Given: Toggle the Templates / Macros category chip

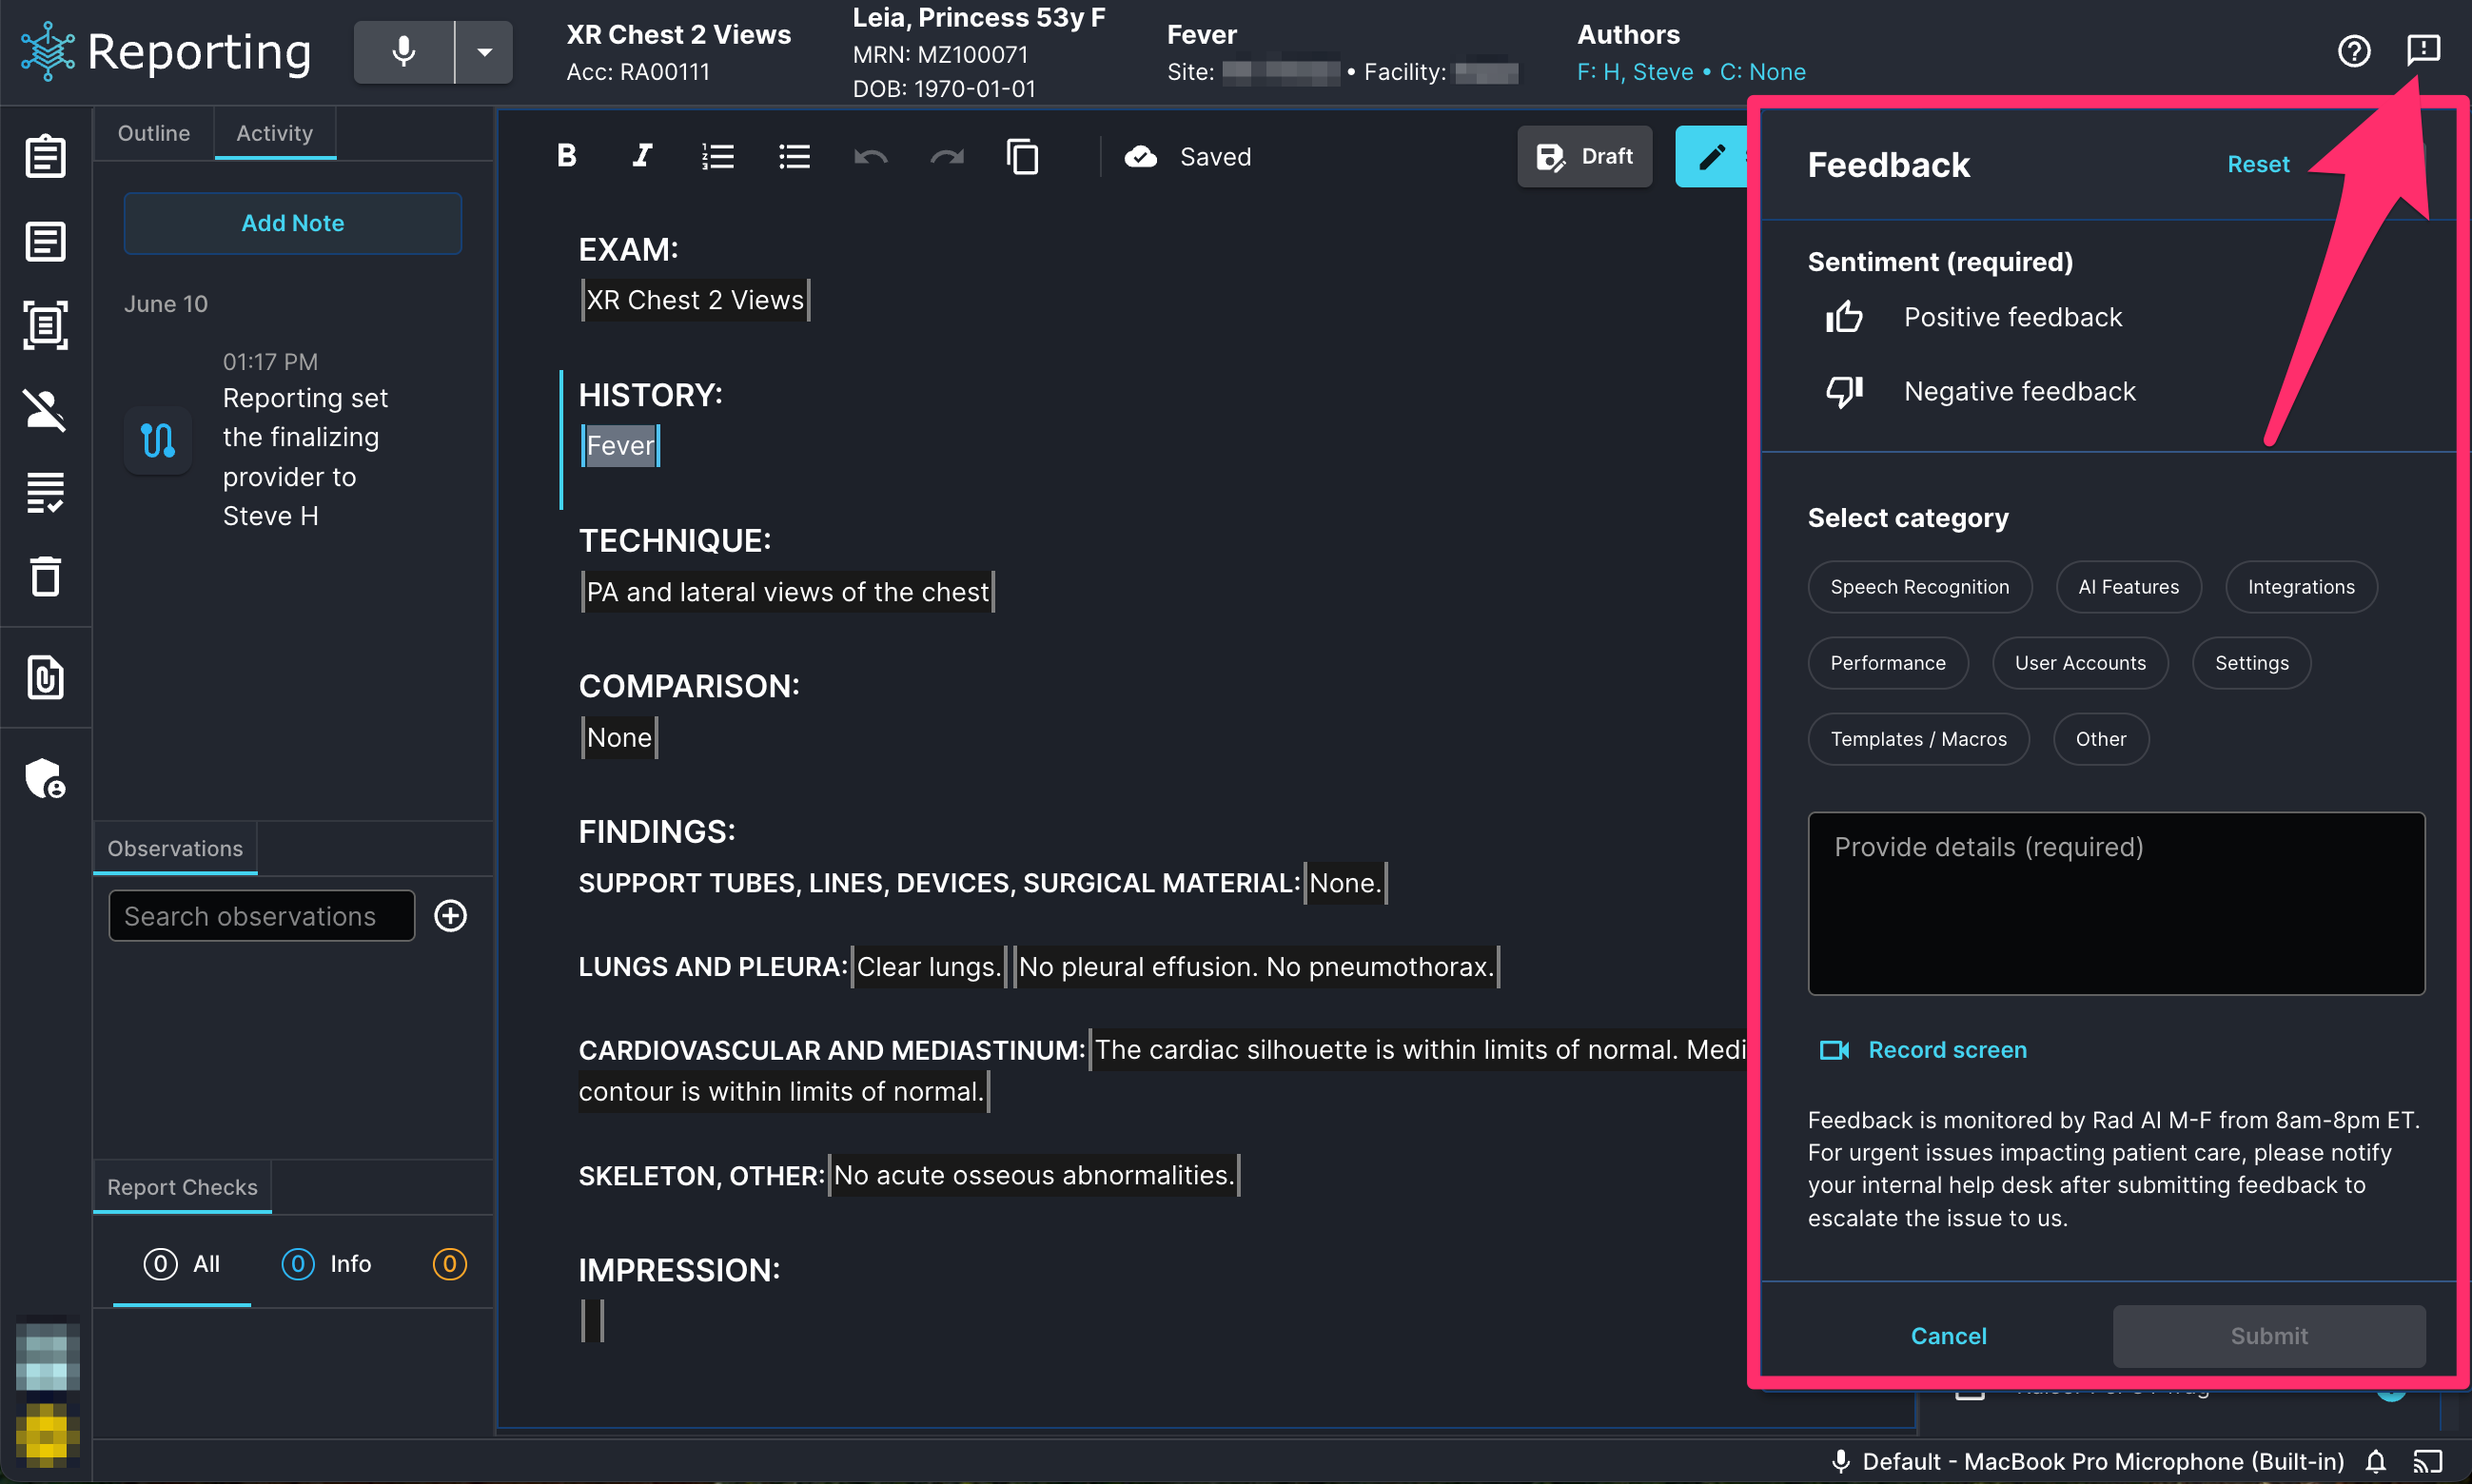Looking at the screenshot, I should click(1918, 739).
